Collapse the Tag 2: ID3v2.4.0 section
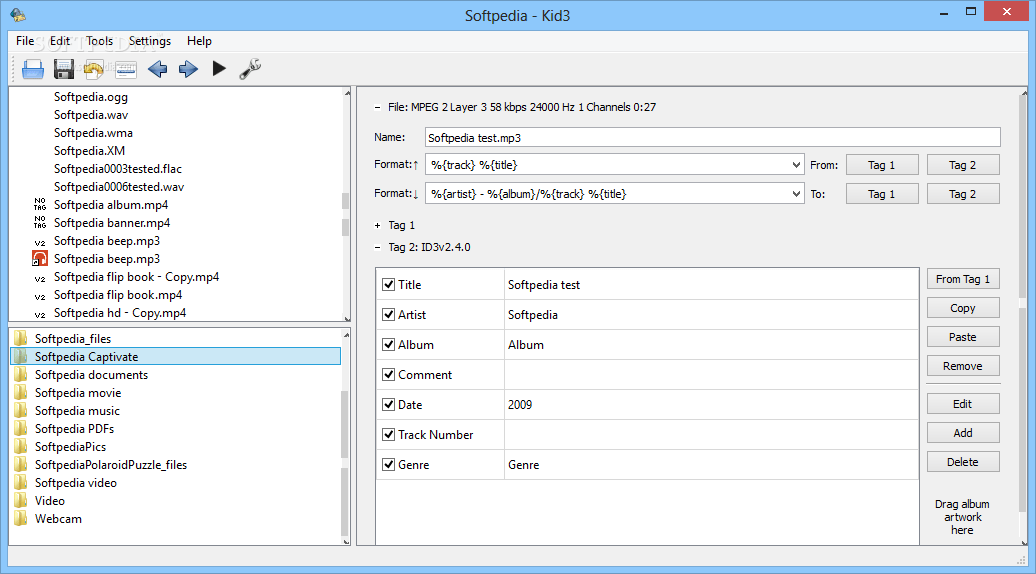The image size is (1036, 574). tap(377, 247)
